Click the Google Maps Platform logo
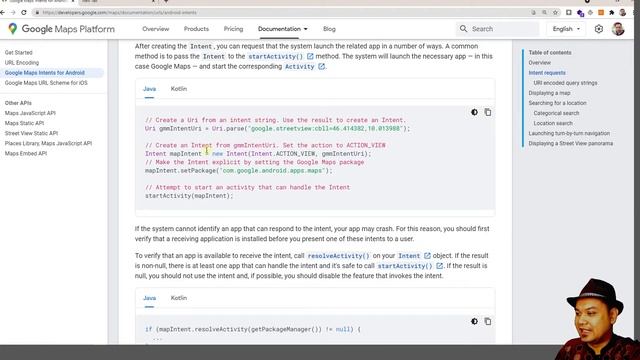Image resolution: width=640 pixels, height=360 pixels. coord(61,29)
